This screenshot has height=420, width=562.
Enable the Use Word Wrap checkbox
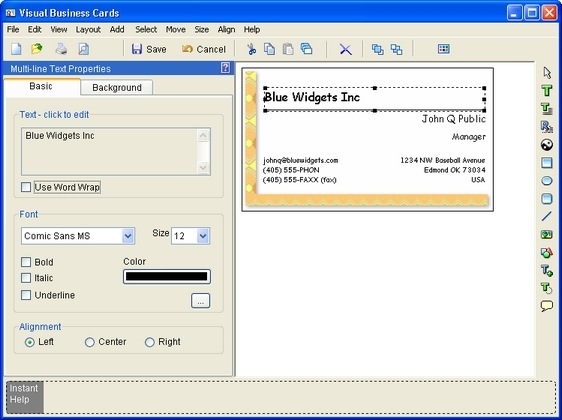[26, 187]
